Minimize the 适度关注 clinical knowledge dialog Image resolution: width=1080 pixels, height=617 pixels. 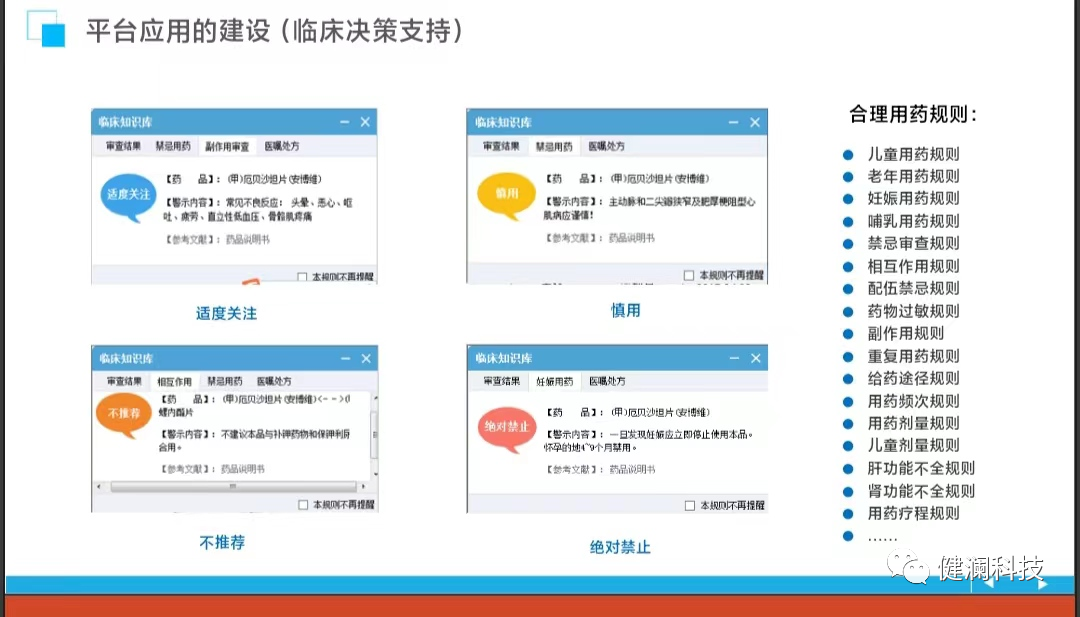pyautogui.click(x=345, y=123)
